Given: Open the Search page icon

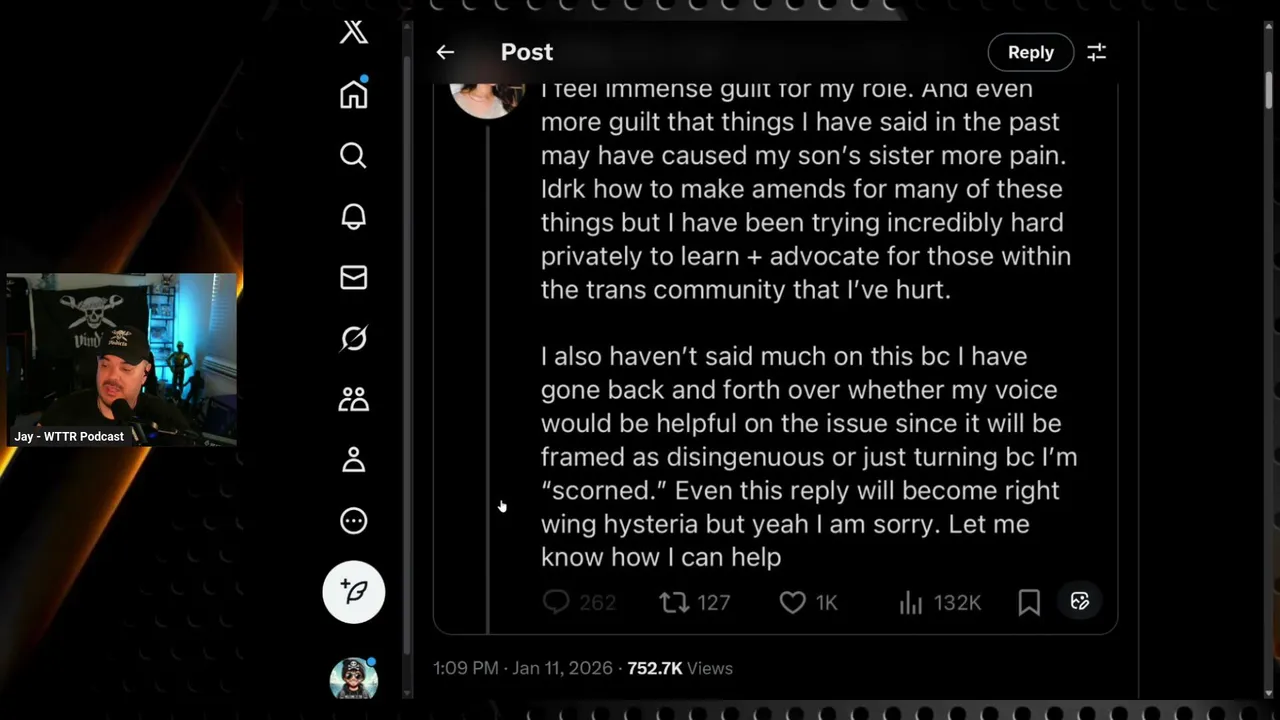Looking at the screenshot, I should [x=353, y=155].
